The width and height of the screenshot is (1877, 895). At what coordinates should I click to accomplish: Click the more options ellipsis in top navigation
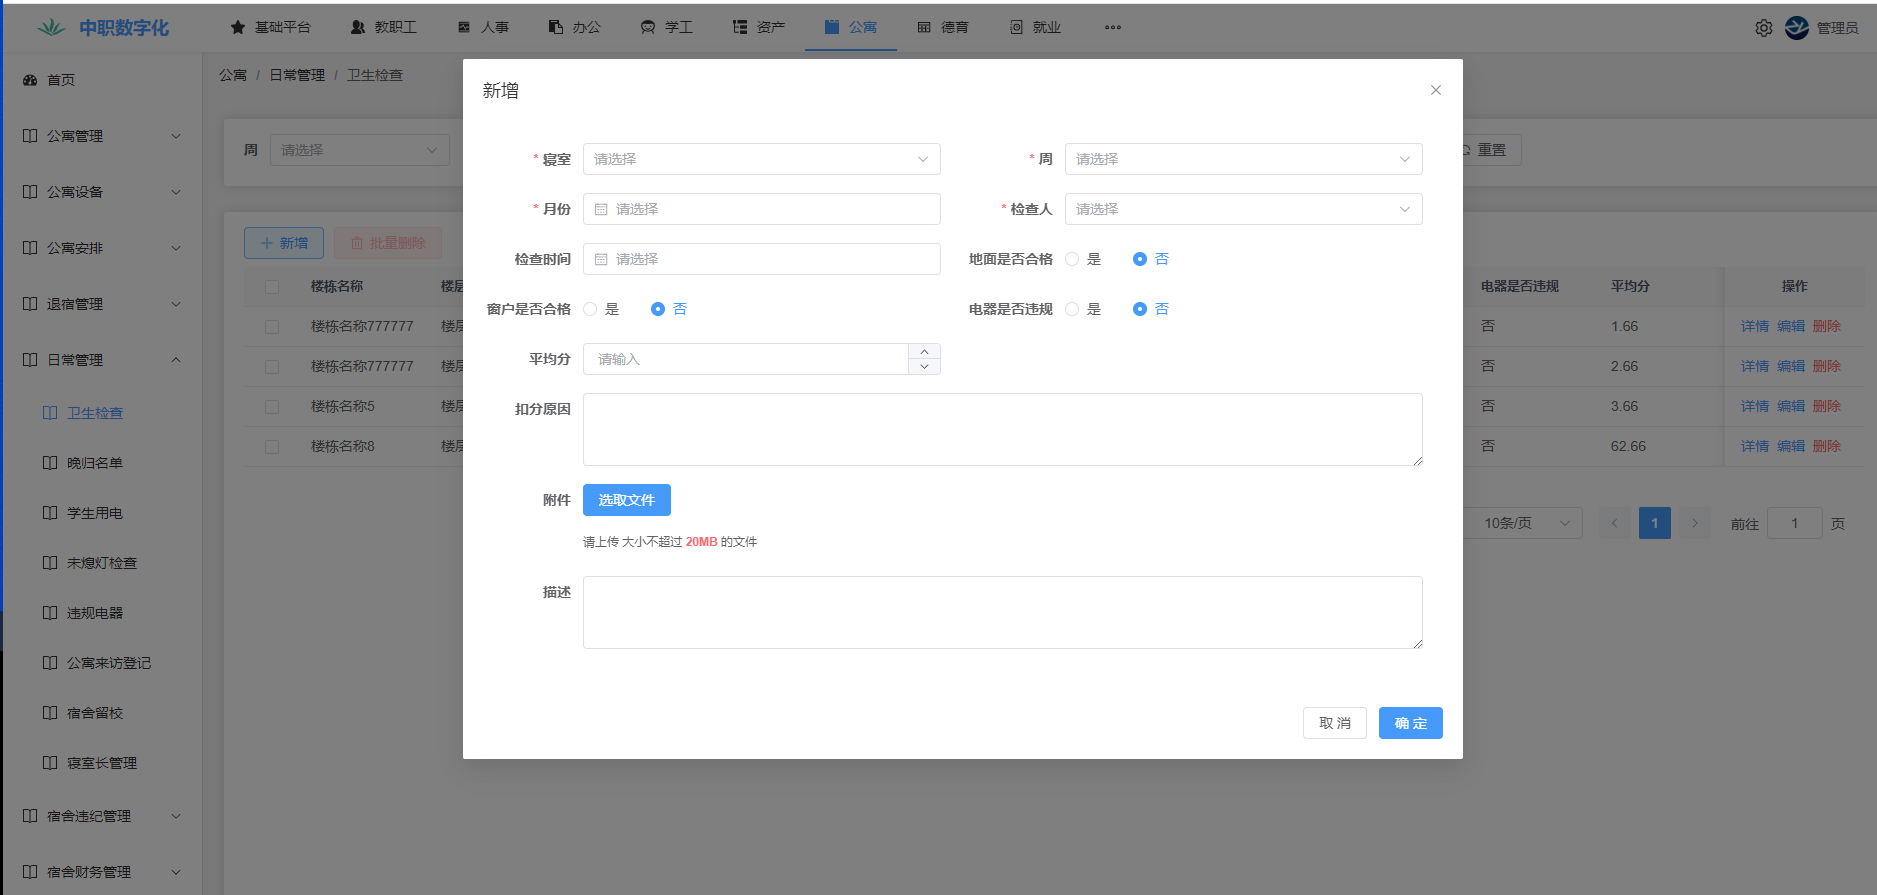click(1112, 28)
